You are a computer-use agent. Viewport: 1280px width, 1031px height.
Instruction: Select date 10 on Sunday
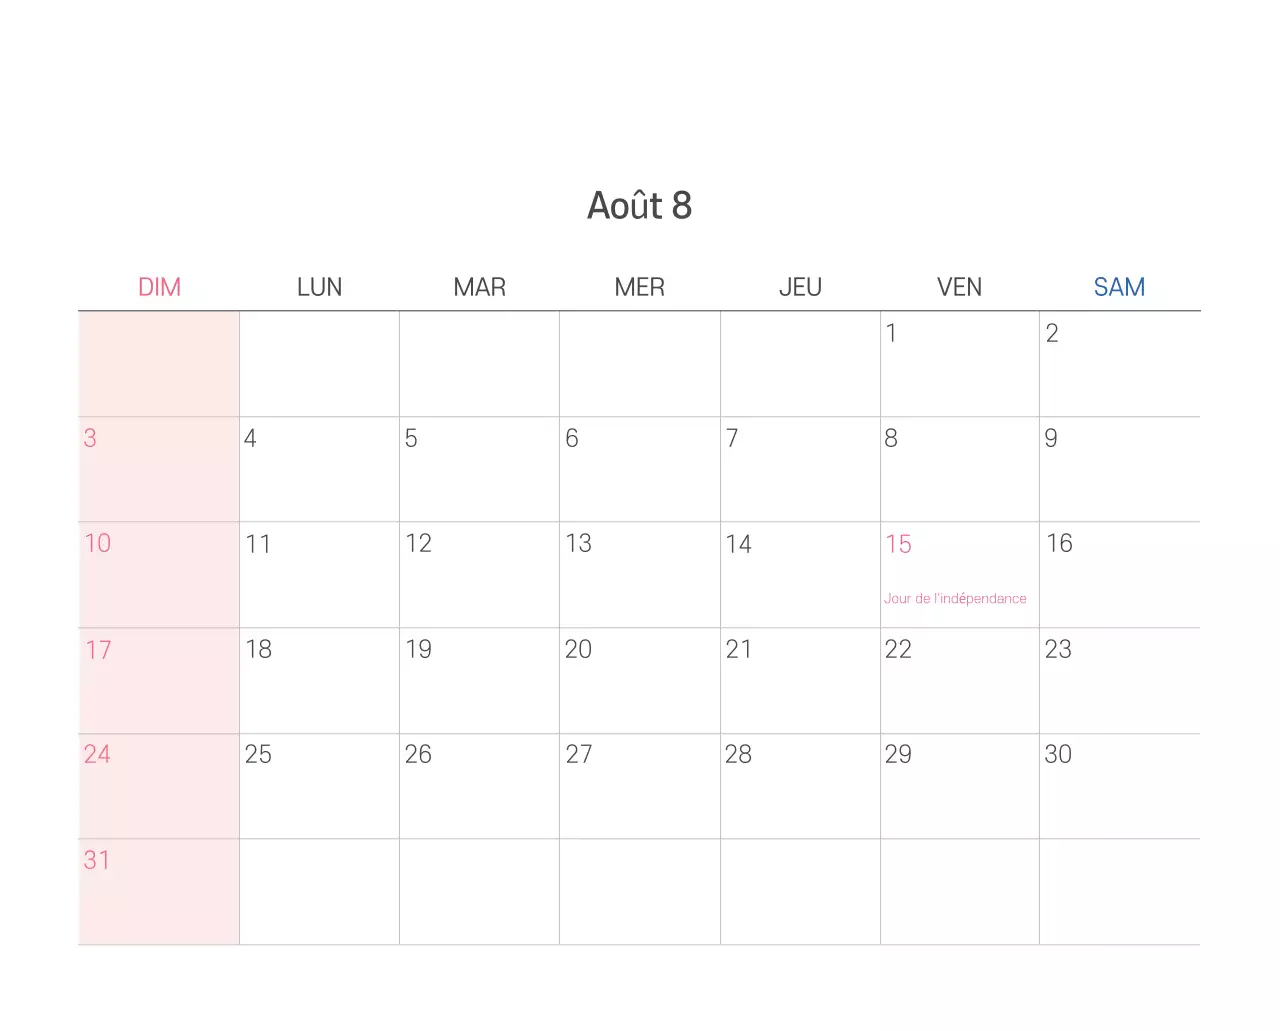coord(159,574)
